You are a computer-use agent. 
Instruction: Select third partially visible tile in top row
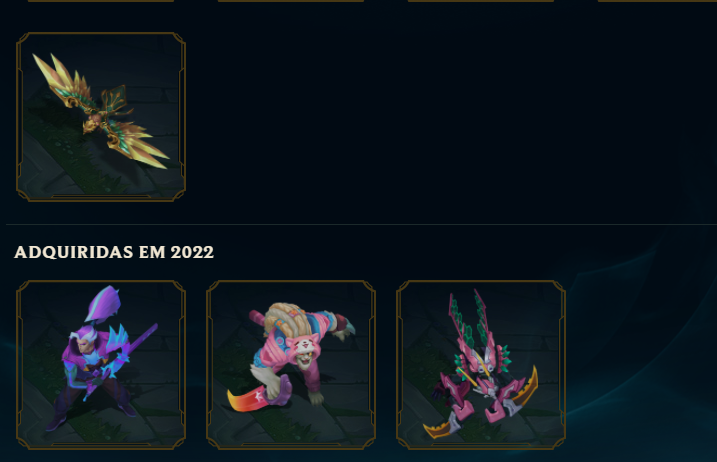tap(481, 1)
